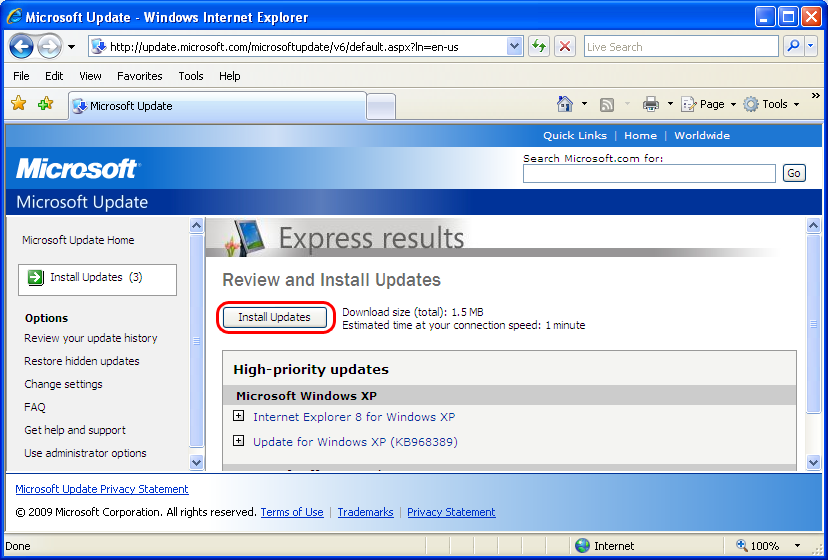This screenshot has width=828, height=560.
Task: Open the footer Privacy Statement link
Action: (451, 512)
